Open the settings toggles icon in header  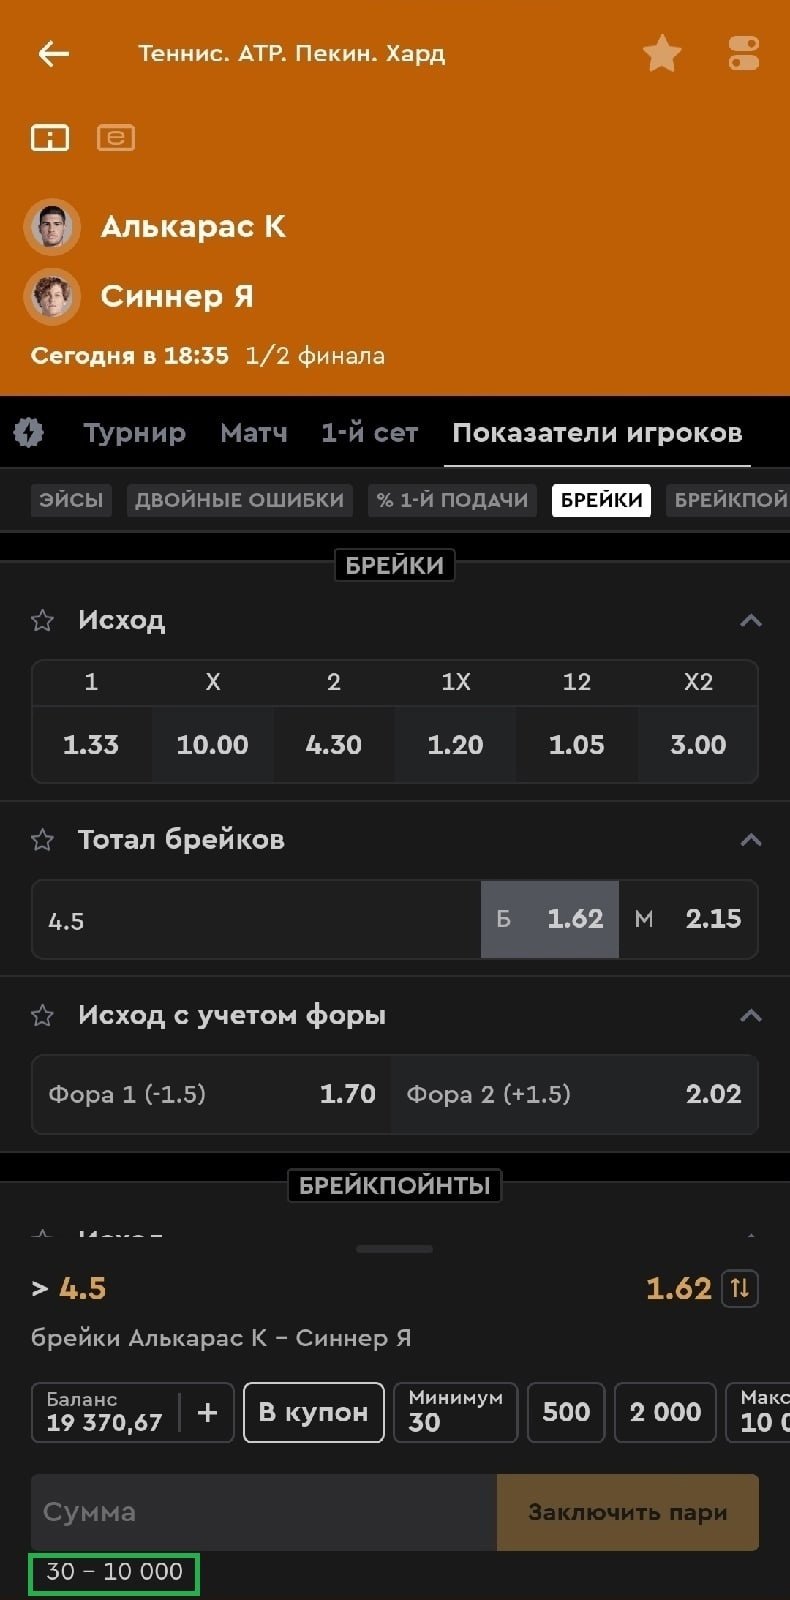pyautogui.click(x=743, y=54)
